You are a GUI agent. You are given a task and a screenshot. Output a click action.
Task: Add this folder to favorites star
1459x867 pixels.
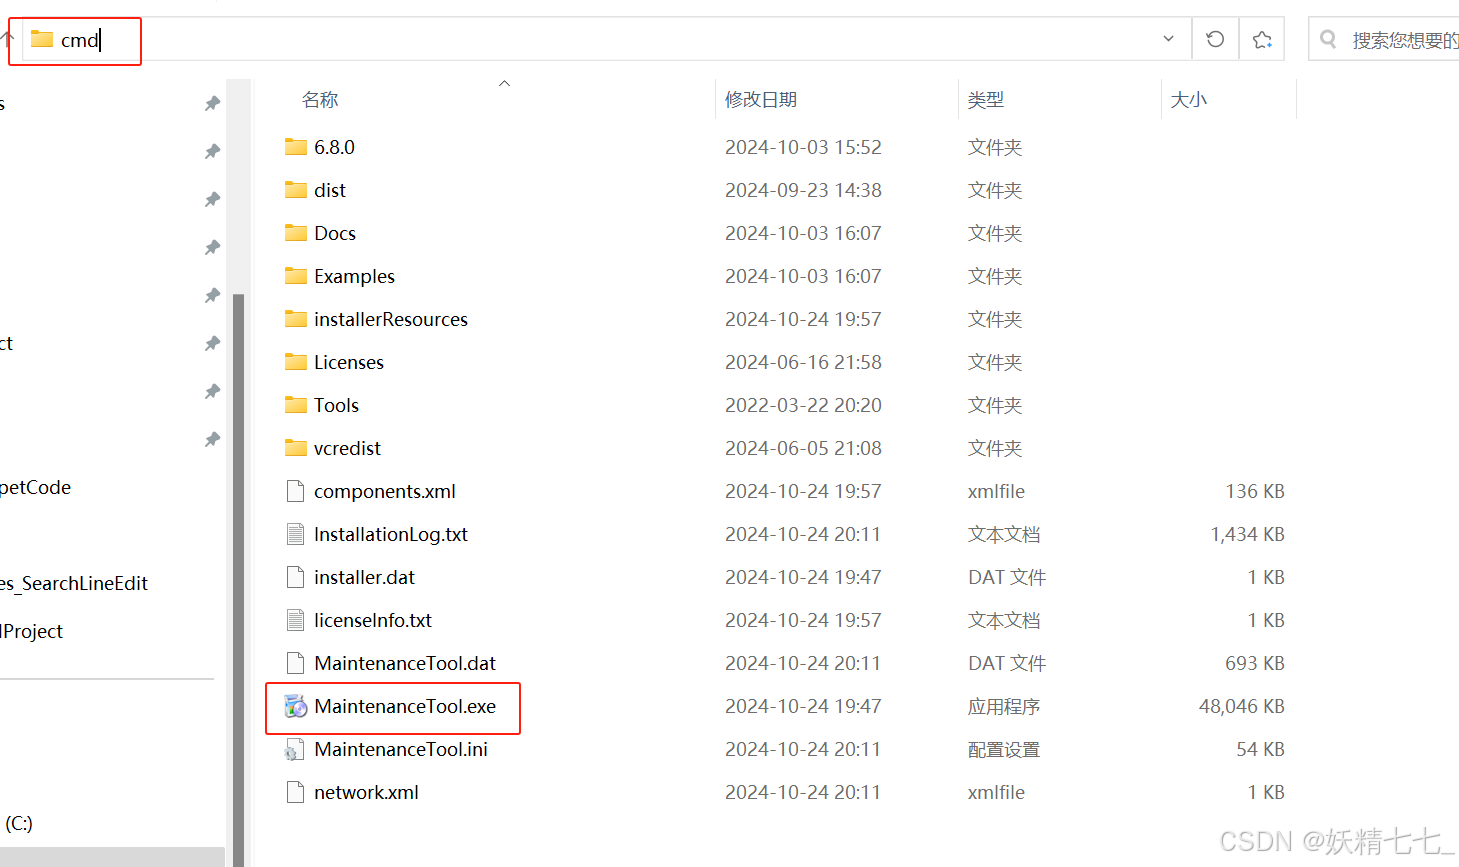(x=1262, y=39)
